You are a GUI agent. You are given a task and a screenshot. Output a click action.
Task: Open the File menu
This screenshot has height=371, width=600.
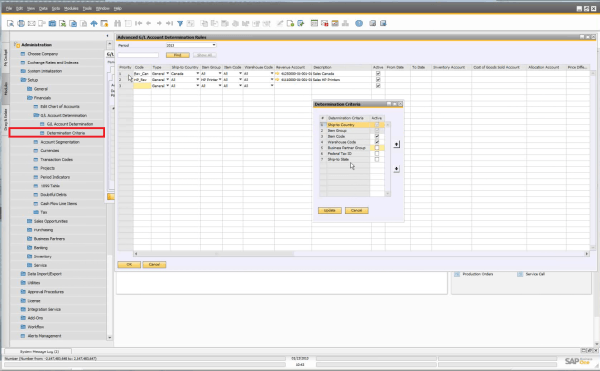point(9,8)
